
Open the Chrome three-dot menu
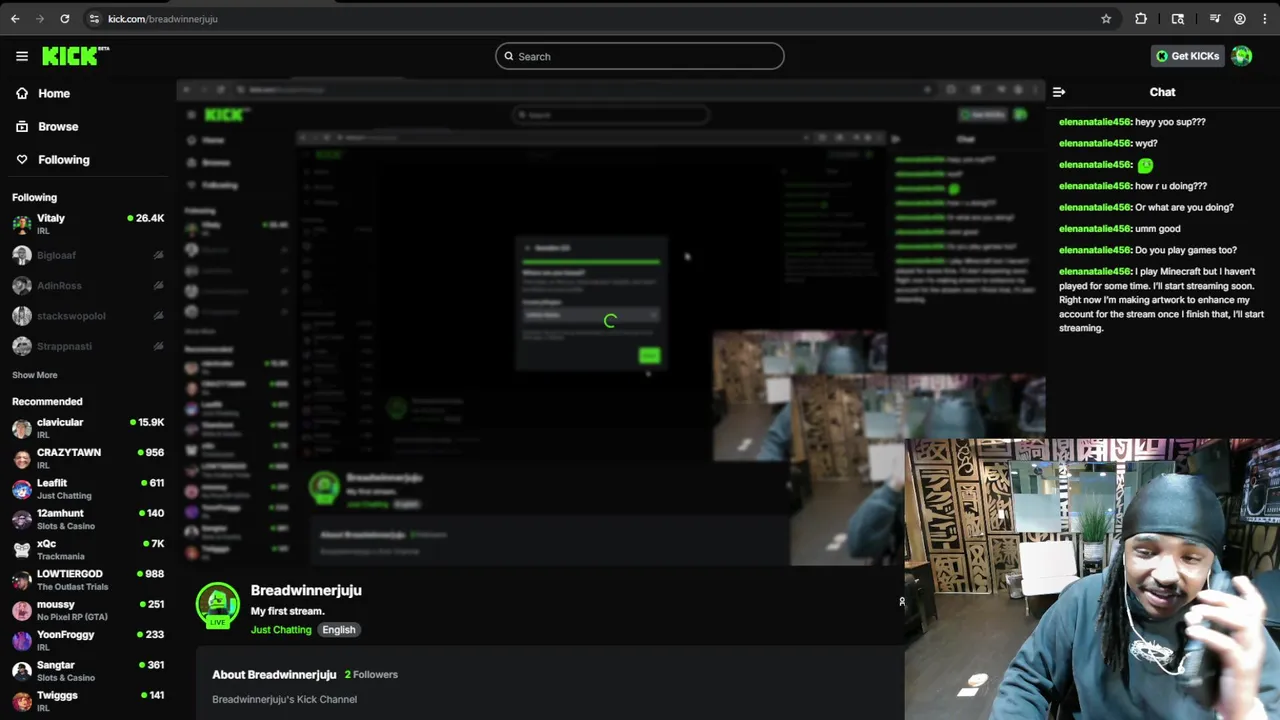coord(1265,18)
